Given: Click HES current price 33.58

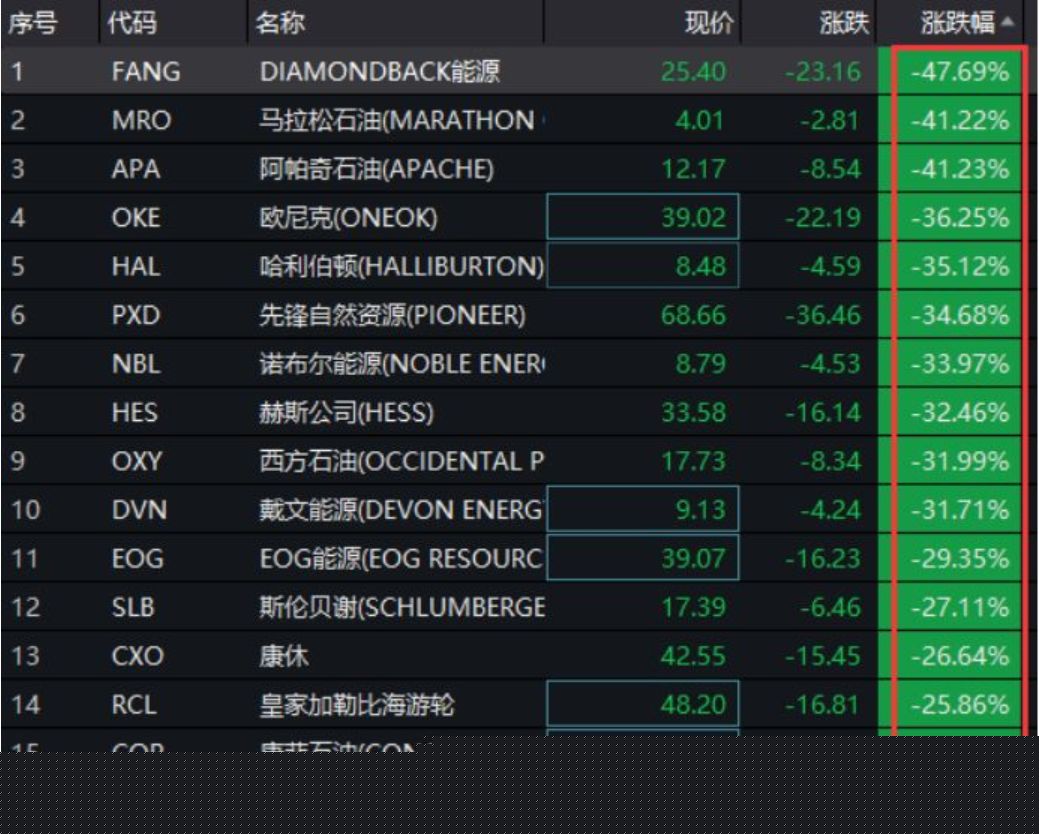Looking at the screenshot, I should click(693, 413).
